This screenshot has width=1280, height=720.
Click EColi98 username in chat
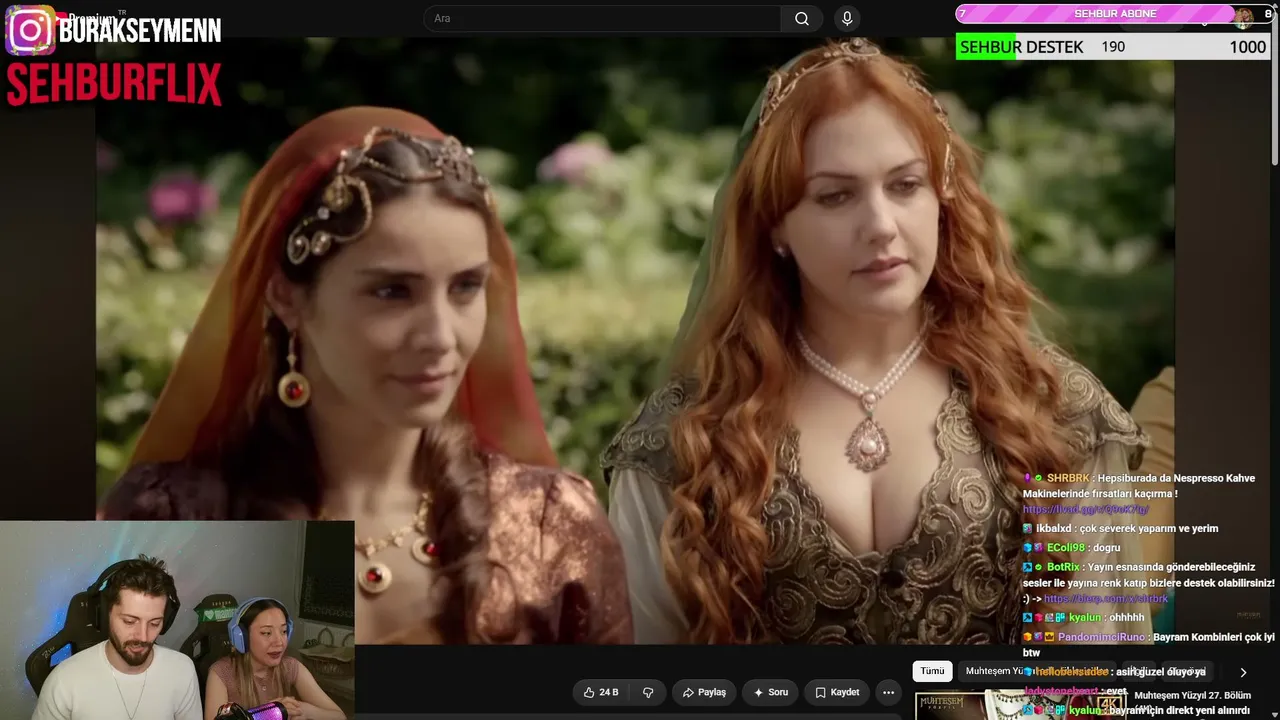(x=1065, y=548)
